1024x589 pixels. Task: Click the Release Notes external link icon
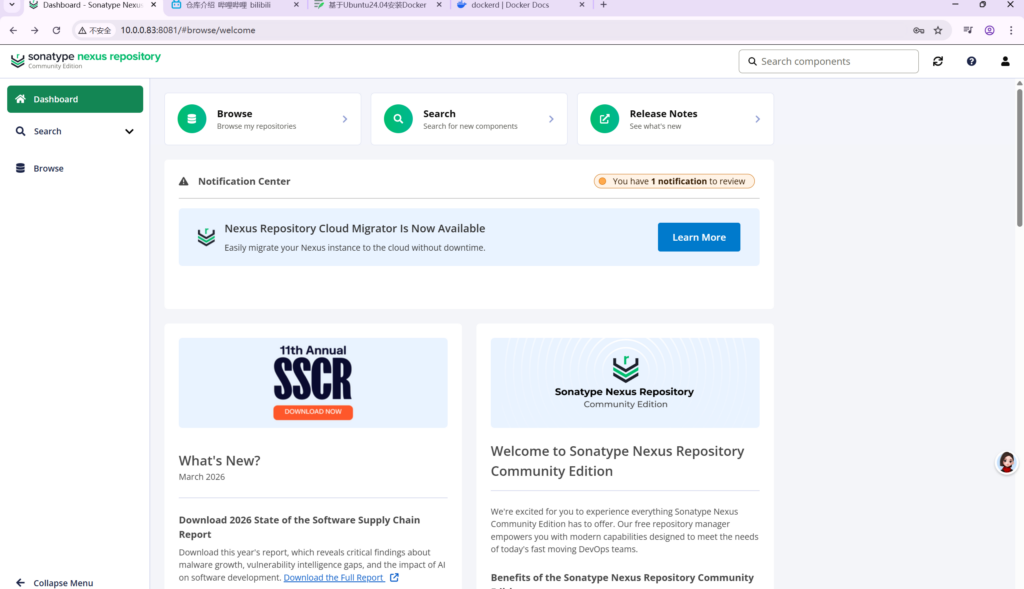coord(604,119)
